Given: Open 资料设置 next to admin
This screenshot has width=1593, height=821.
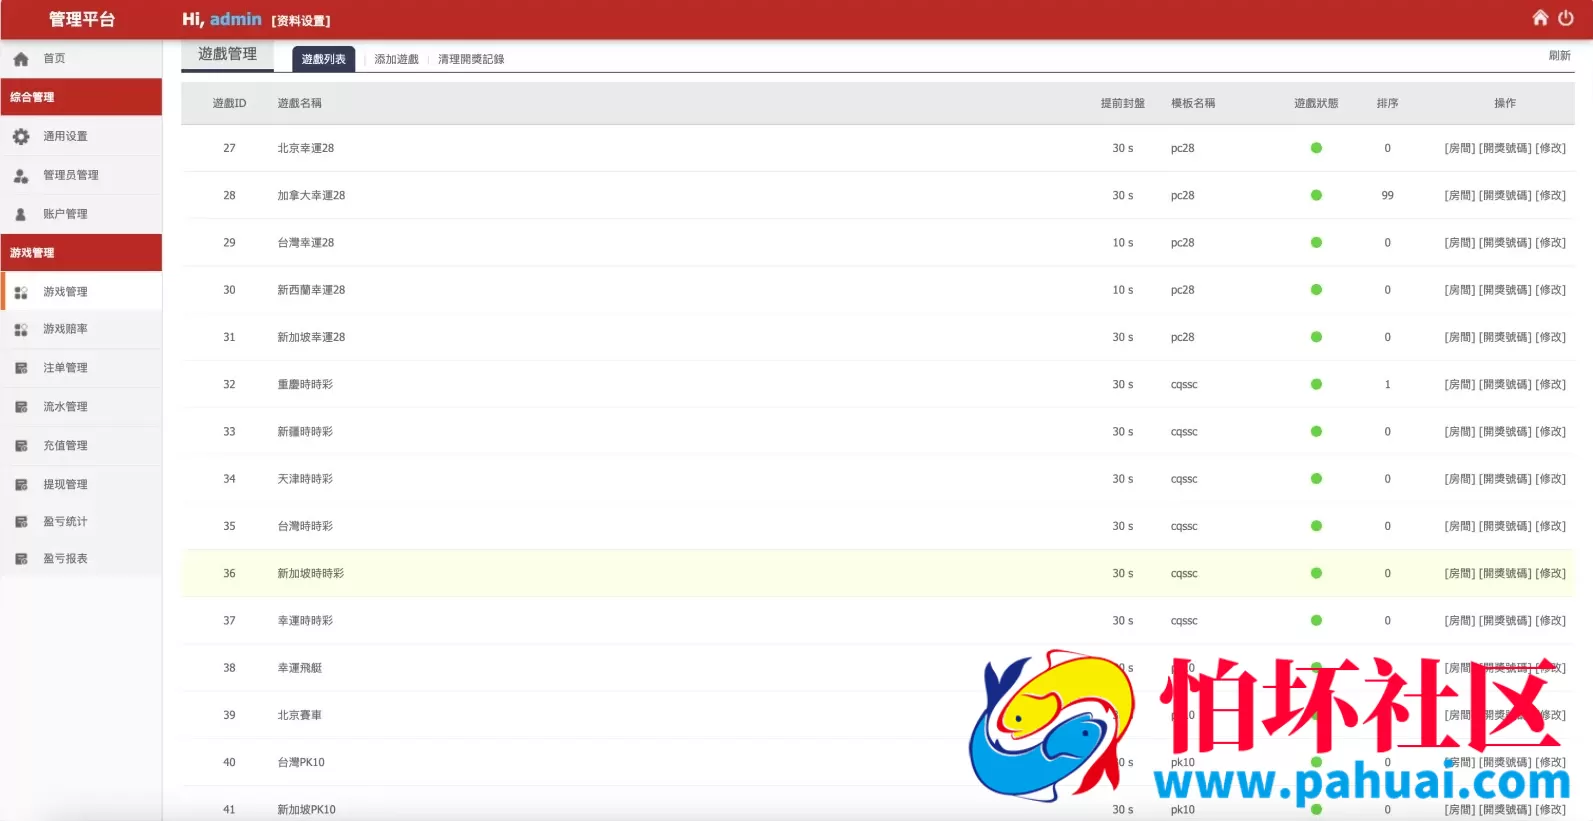Looking at the screenshot, I should tap(301, 20).
